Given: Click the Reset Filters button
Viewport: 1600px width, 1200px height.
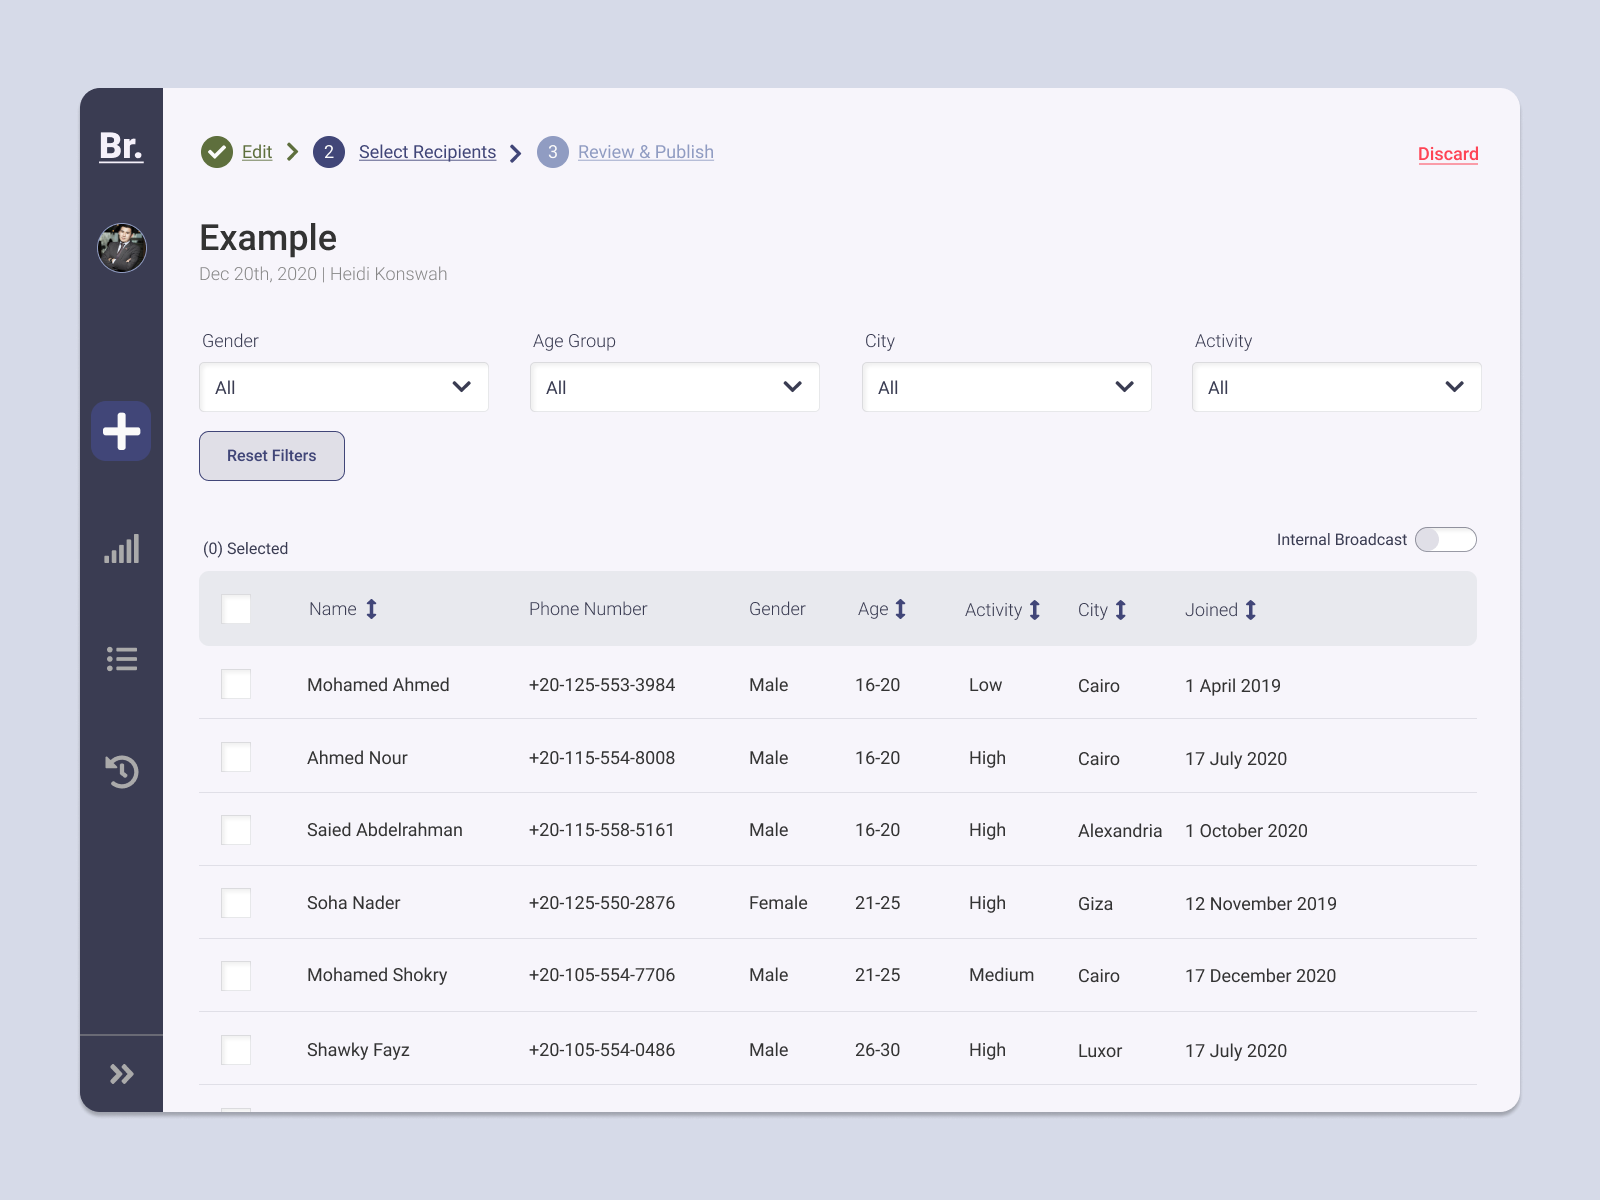Looking at the screenshot, I should click(x=271, y=455).
